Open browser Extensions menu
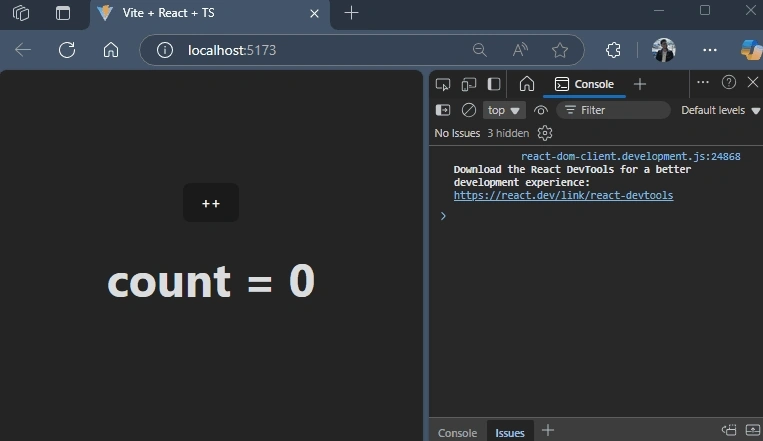Viewport: 763px width, 441px height. click(613, 50)
